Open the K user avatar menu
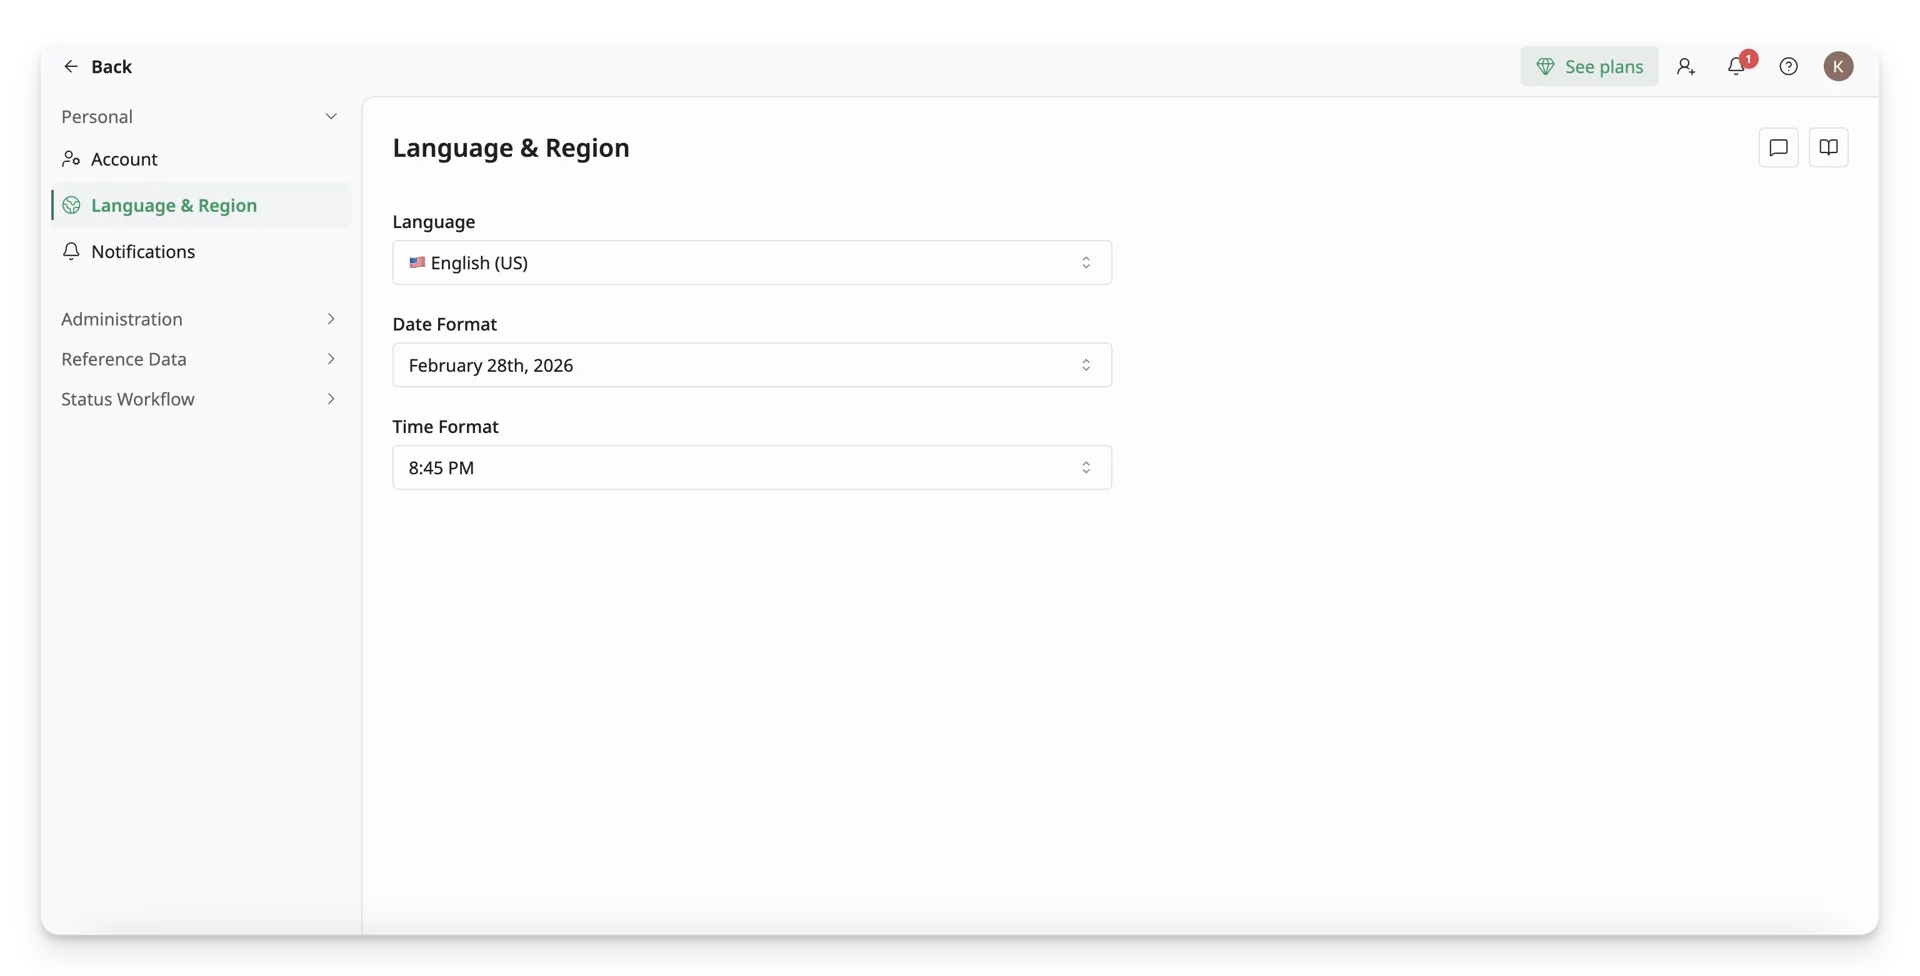The width and height of the screenshot is (1920, 976). 1838,66
